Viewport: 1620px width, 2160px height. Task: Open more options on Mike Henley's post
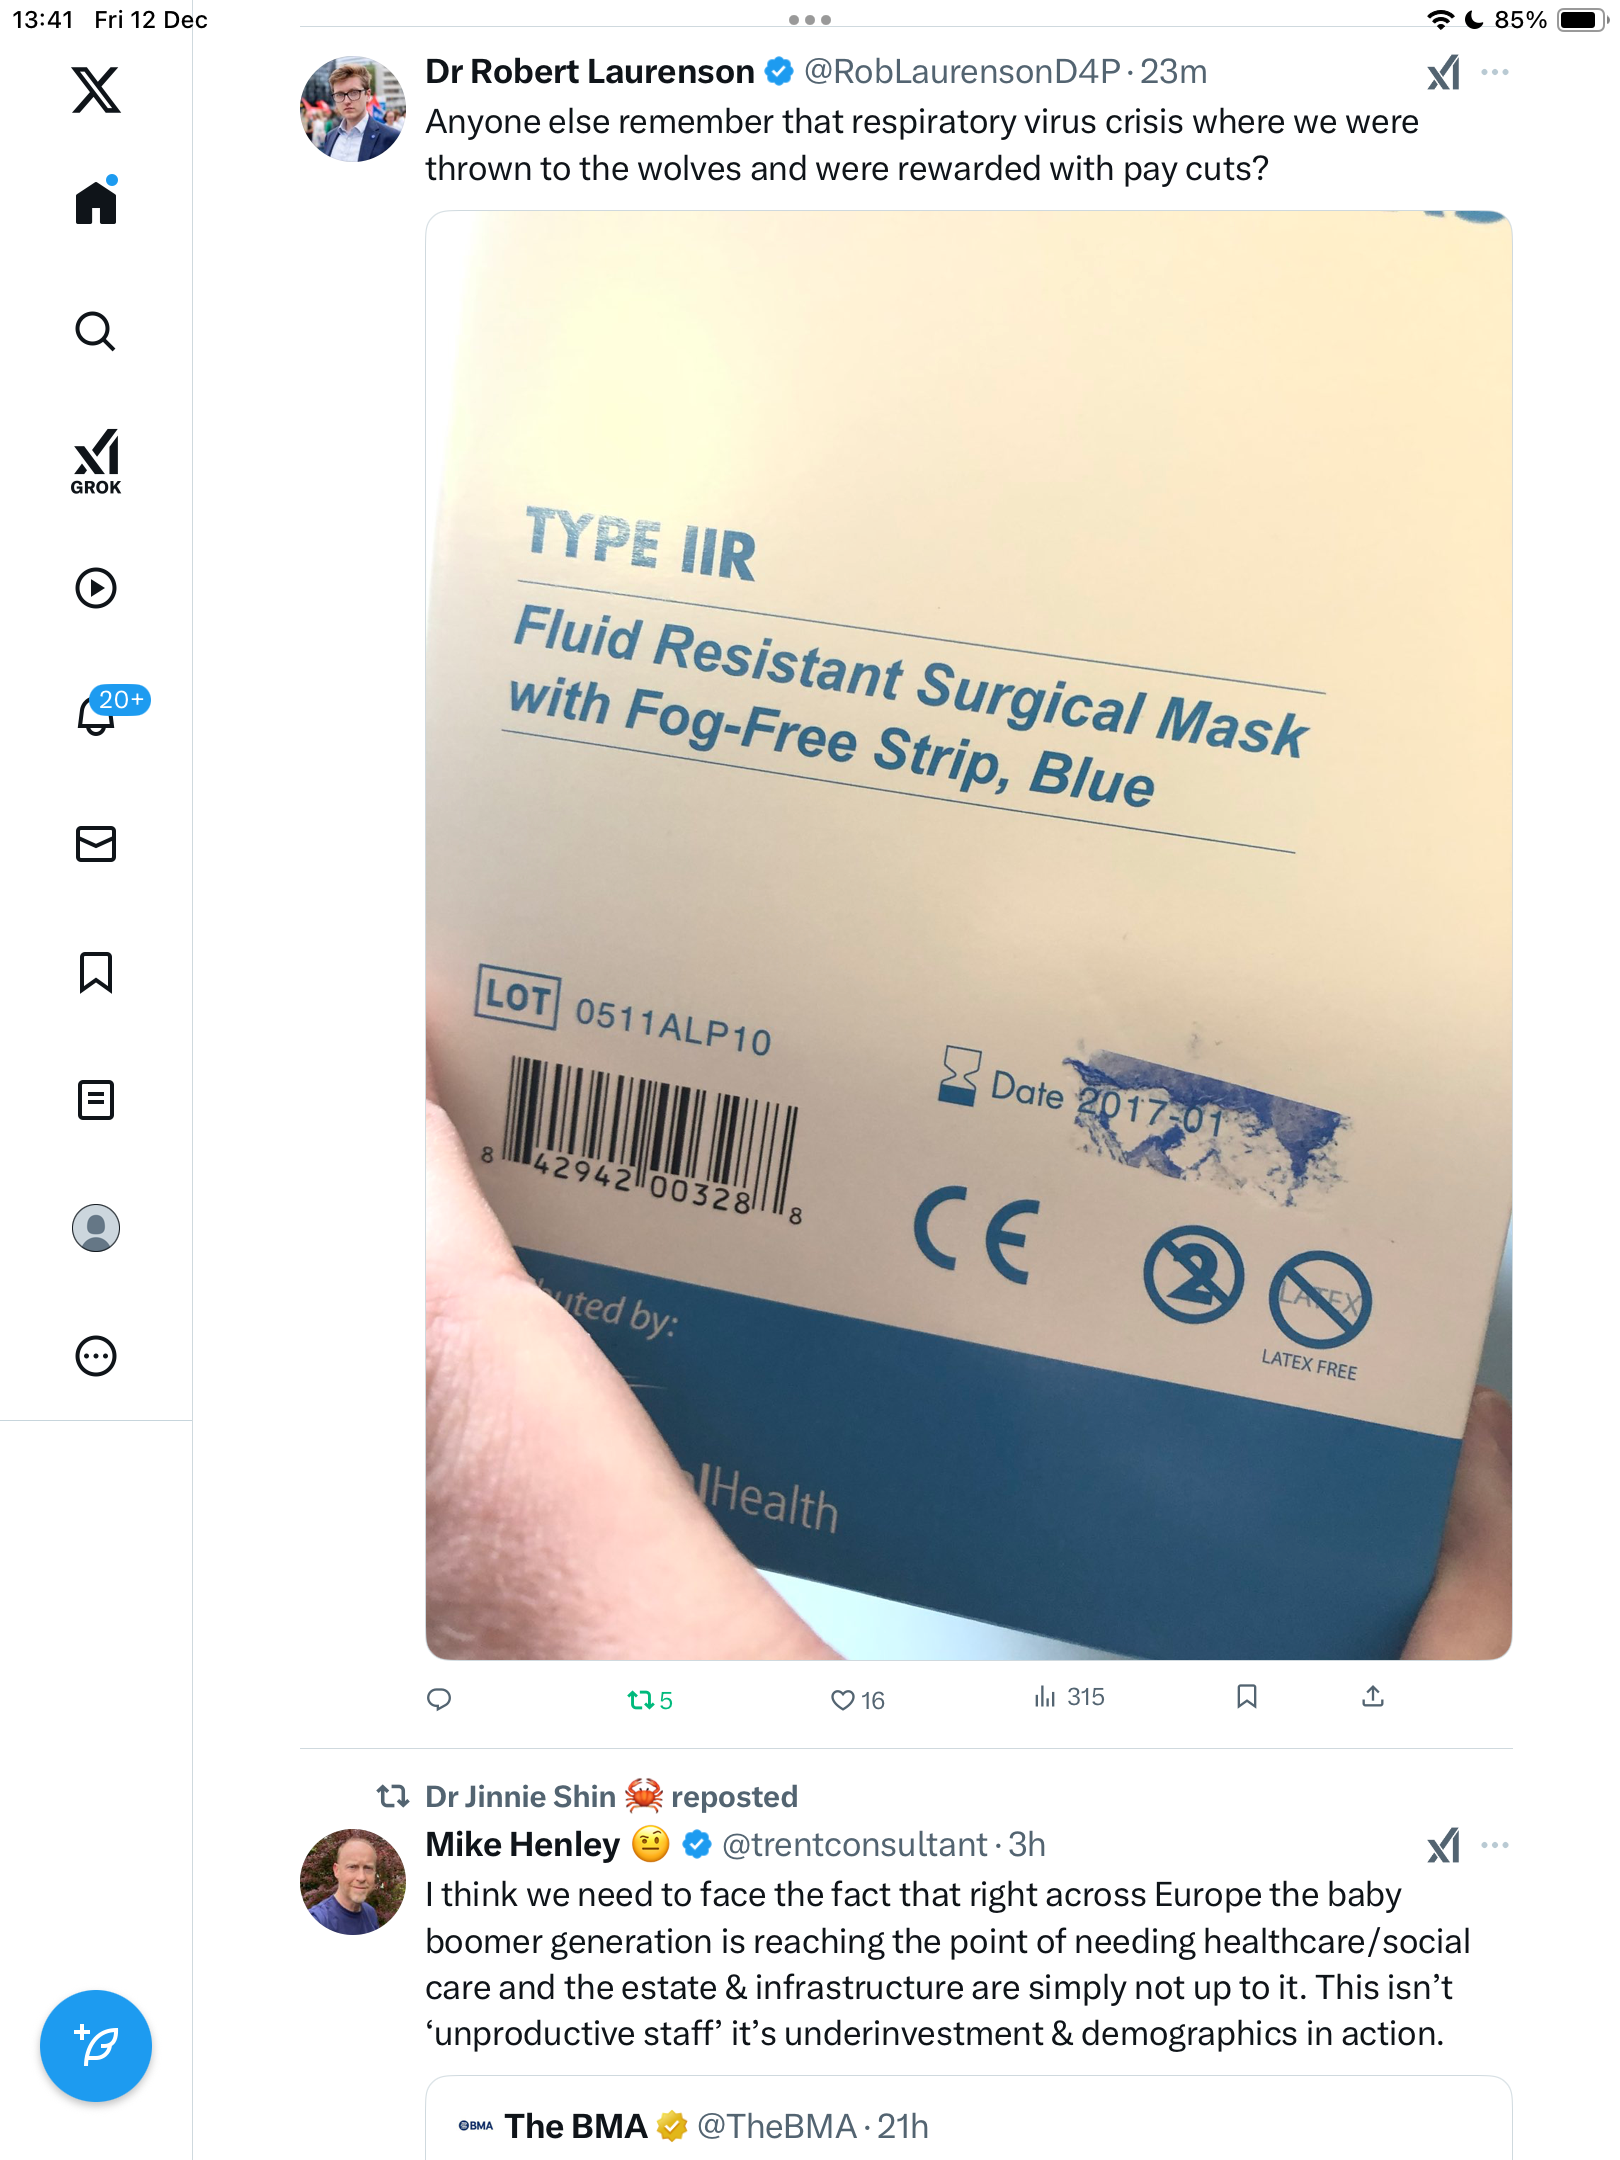pos(1495,1845)
